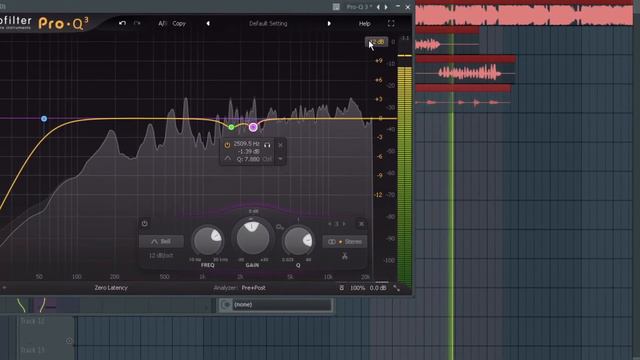Select the next band with the right arrow
This screenshot has width=640, height=360.
click(344, 224)
